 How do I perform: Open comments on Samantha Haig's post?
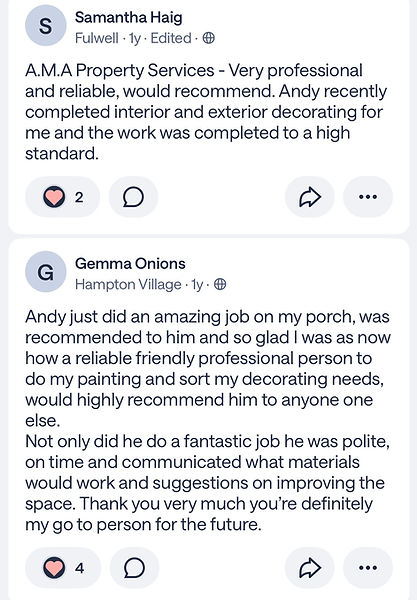134,197
